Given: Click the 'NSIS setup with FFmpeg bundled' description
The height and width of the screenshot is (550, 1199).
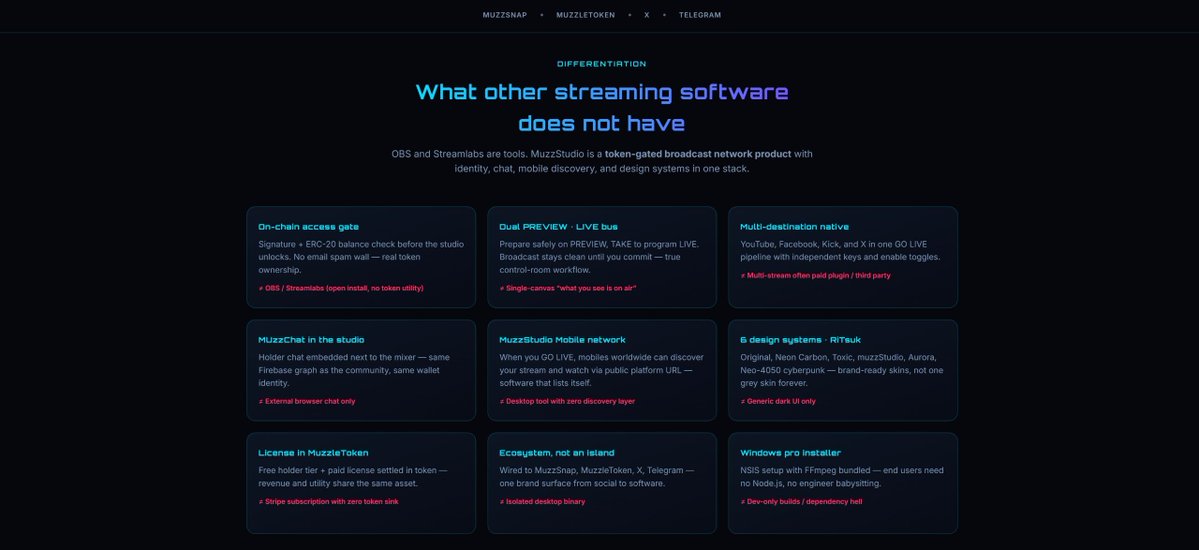Looking at the screenshot, I should pos(842,477).
